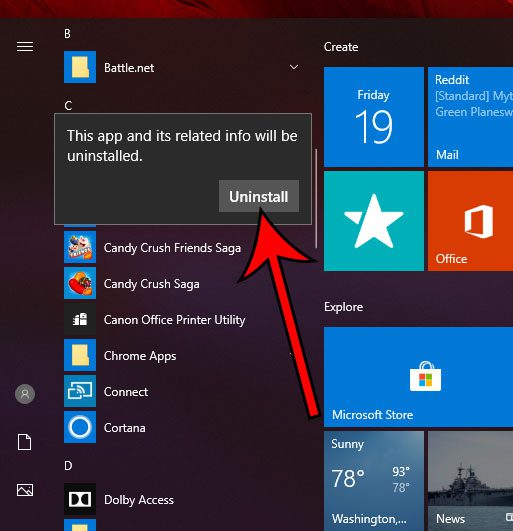513x531 pixels.
Task: Open the Microsoft Store tile
Action: 419,377
